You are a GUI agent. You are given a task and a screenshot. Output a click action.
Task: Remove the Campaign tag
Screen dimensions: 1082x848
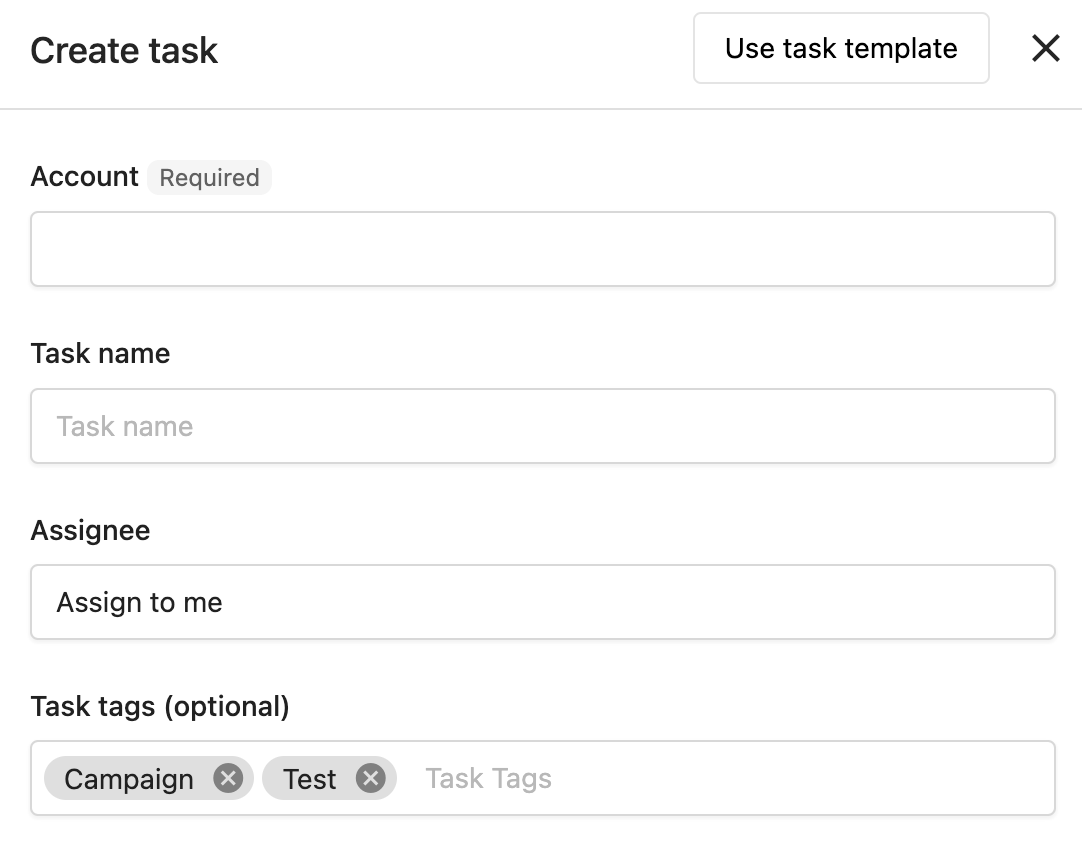(228, 778)
